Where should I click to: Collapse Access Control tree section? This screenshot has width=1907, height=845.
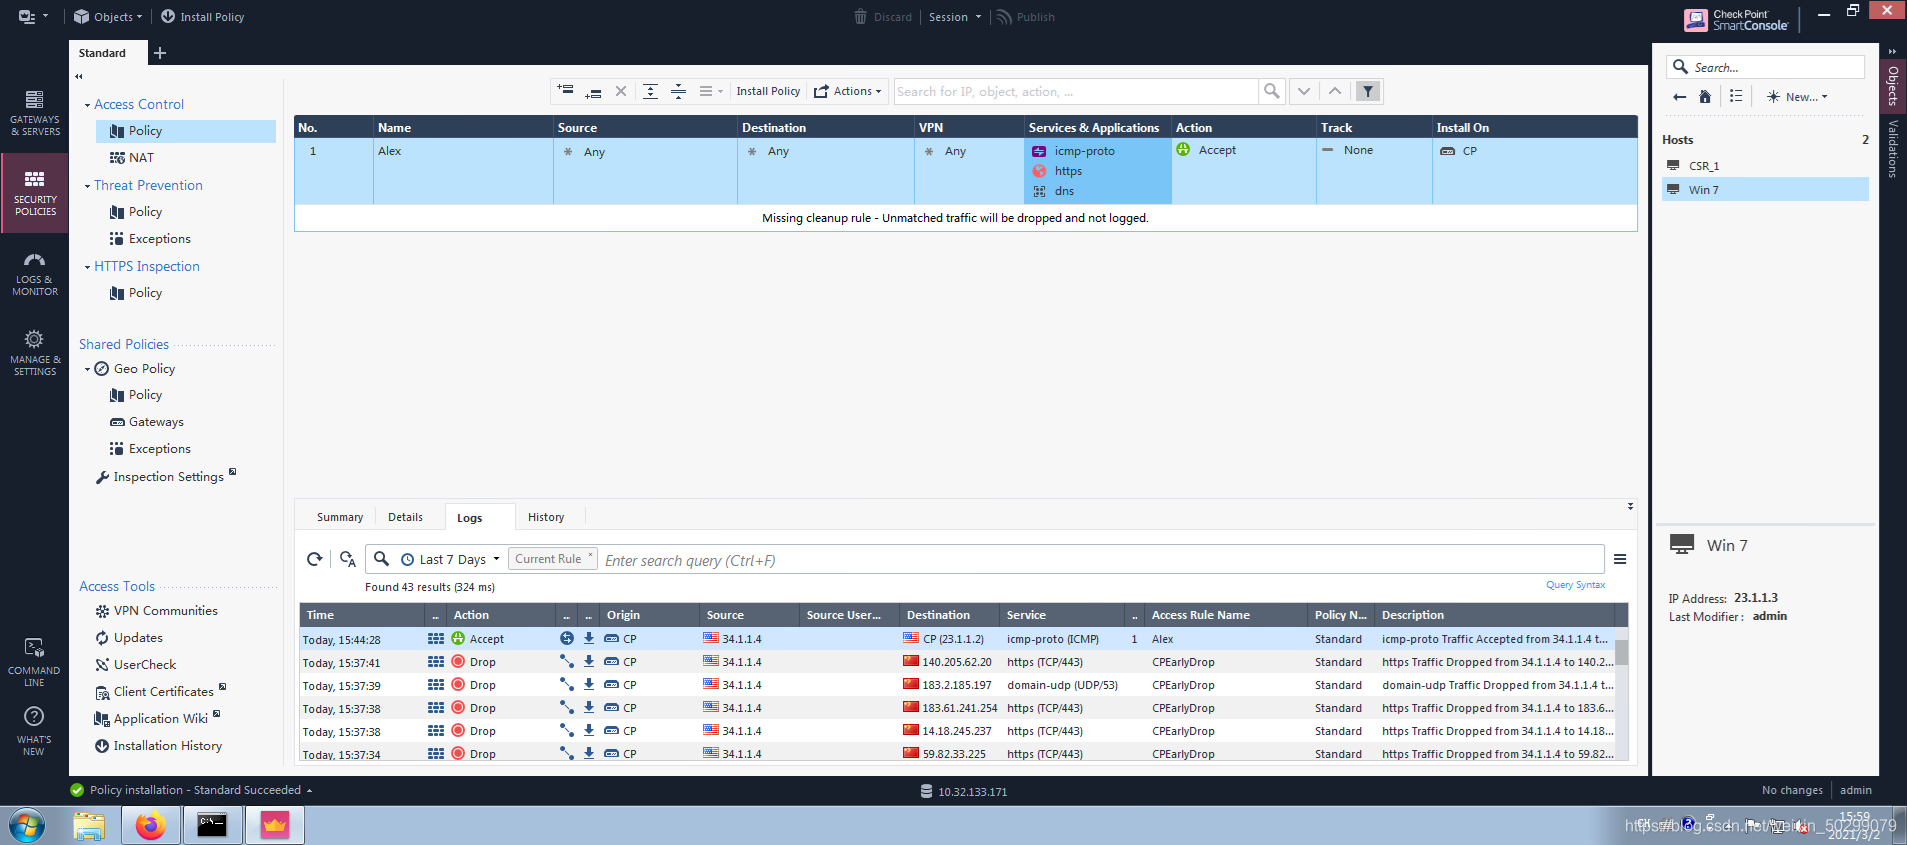pyautogui.click(x=87, y=105)
